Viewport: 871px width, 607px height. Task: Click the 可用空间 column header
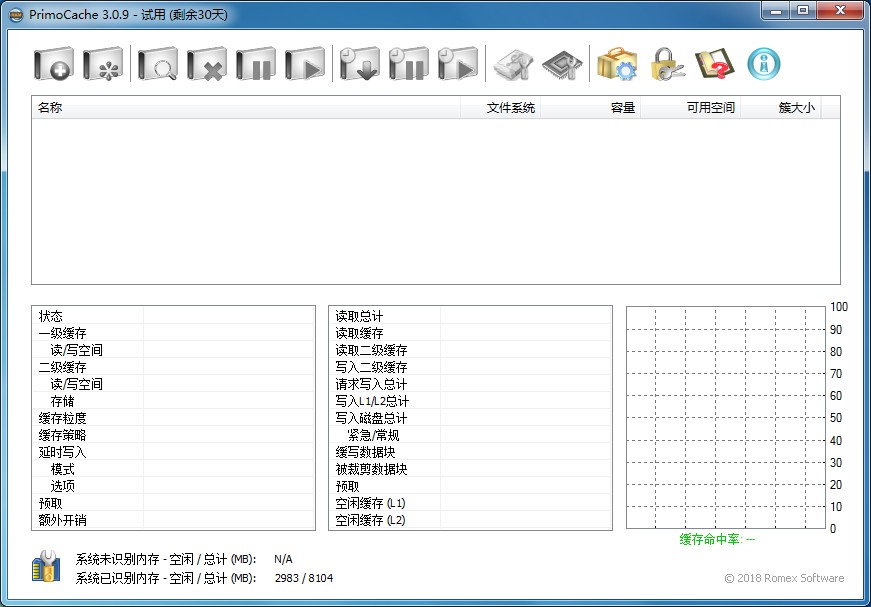click(690, 108)
